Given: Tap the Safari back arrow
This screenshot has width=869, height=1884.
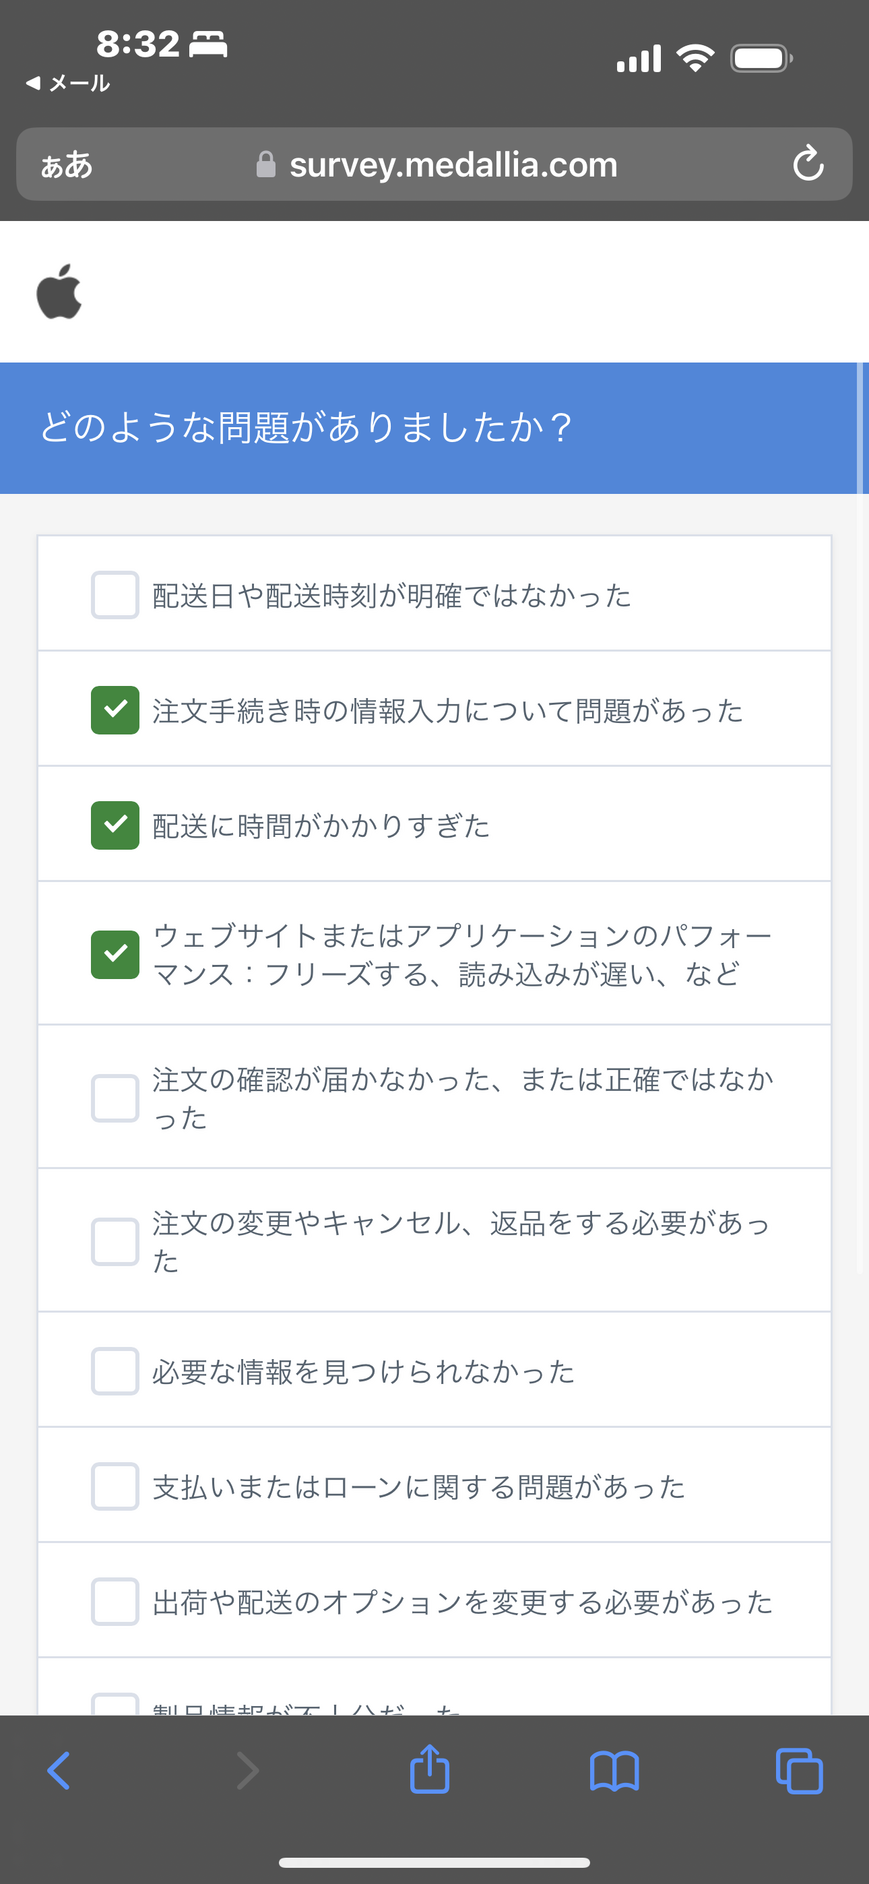Looking at the screenshot, I should click(59, 1770).
